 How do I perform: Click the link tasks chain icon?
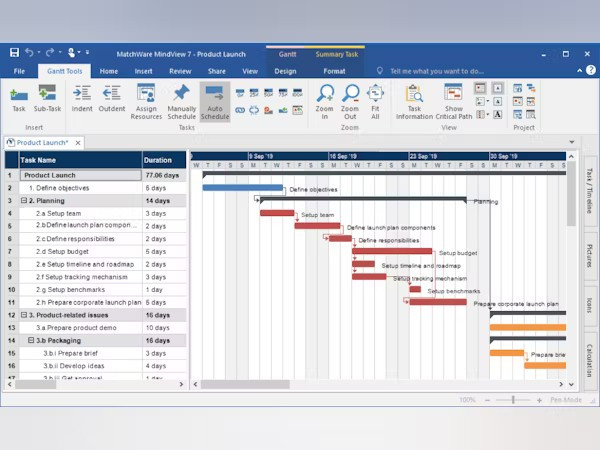pos(240,110)
